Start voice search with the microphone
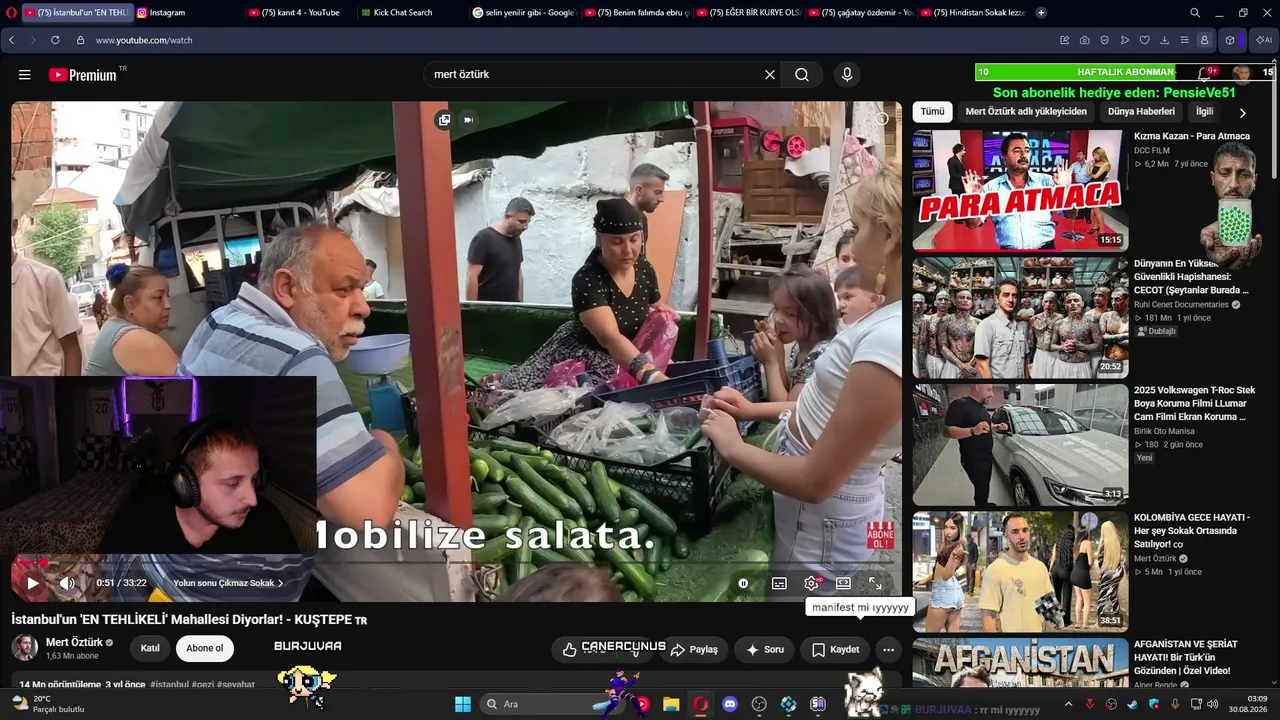The image size is (1280, 720). tap(847, 75)
